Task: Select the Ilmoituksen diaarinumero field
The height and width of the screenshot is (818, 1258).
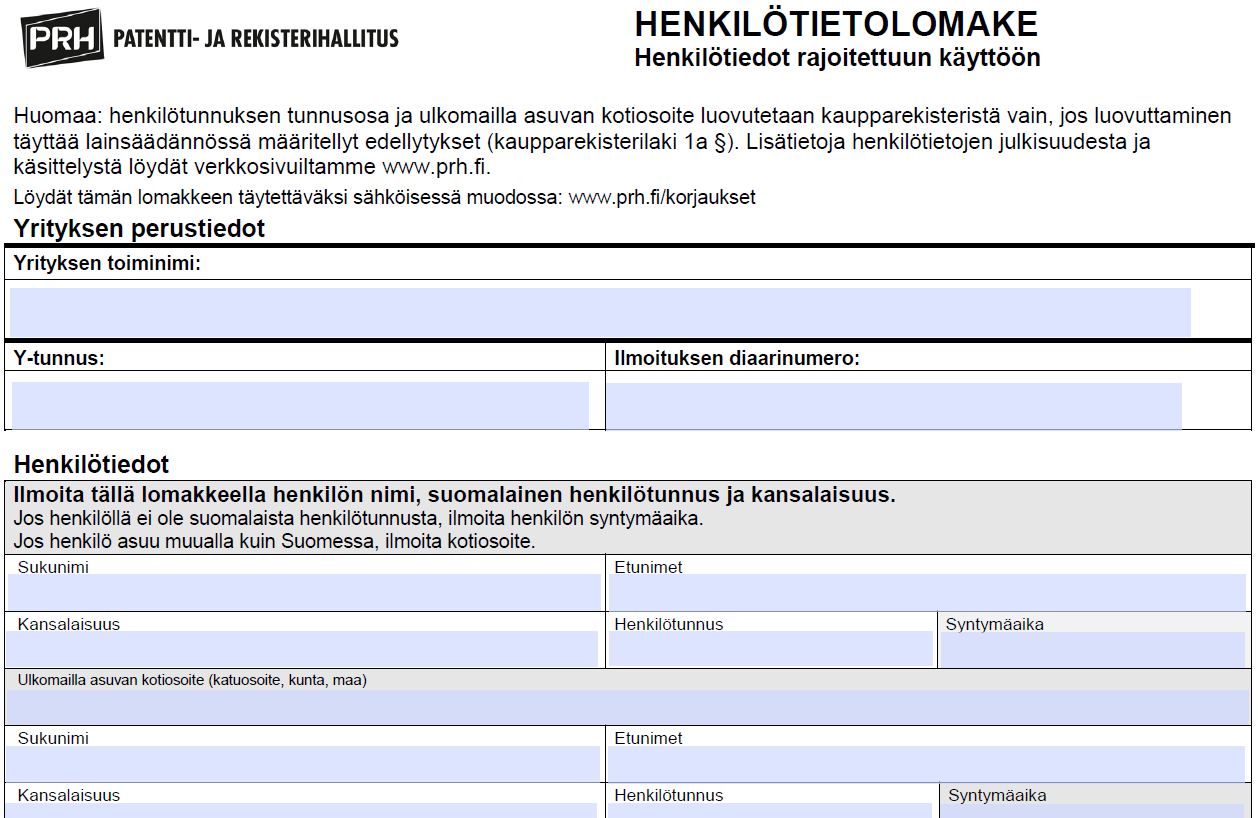Action: point(895,406)
